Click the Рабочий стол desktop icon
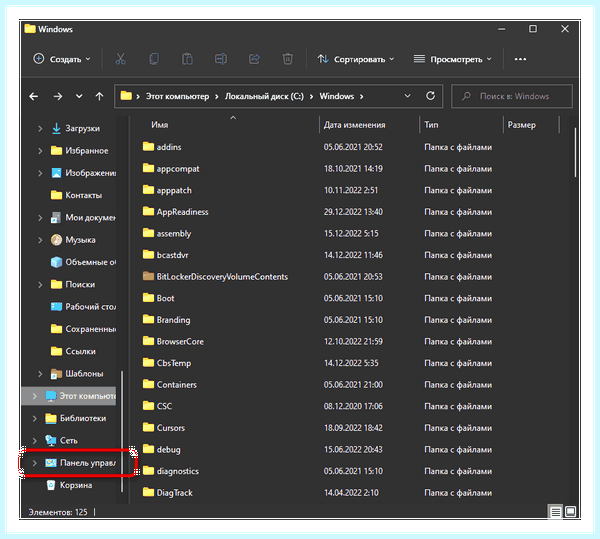 click(x=56, y=307)
